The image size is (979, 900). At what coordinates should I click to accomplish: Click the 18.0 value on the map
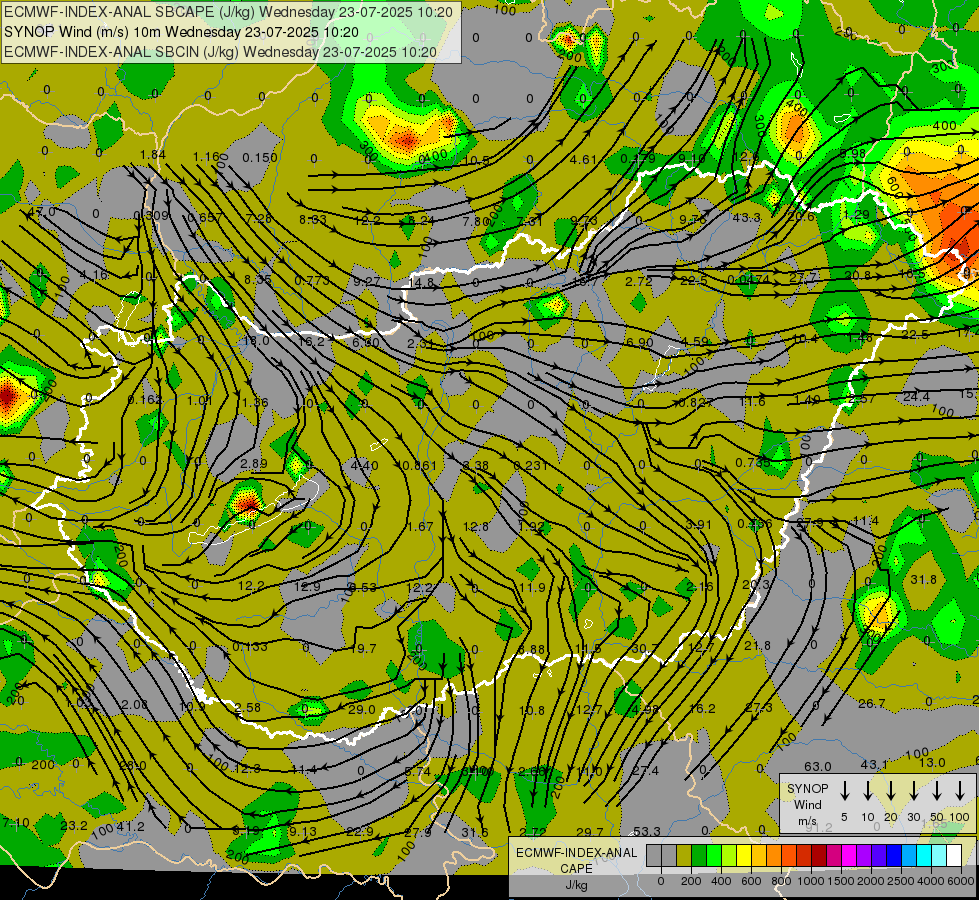[256, 340]
